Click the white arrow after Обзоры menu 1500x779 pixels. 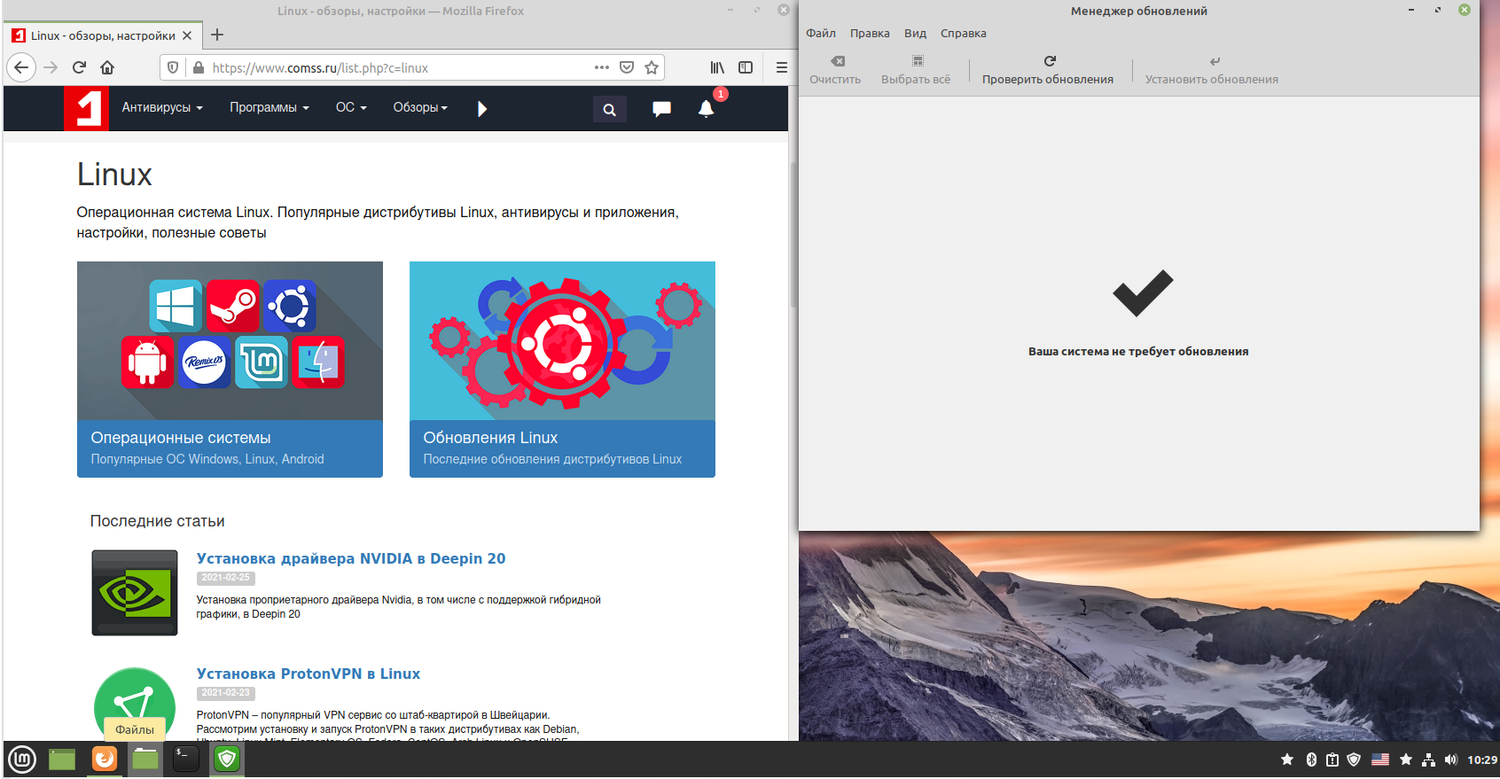tap(482, 108)
